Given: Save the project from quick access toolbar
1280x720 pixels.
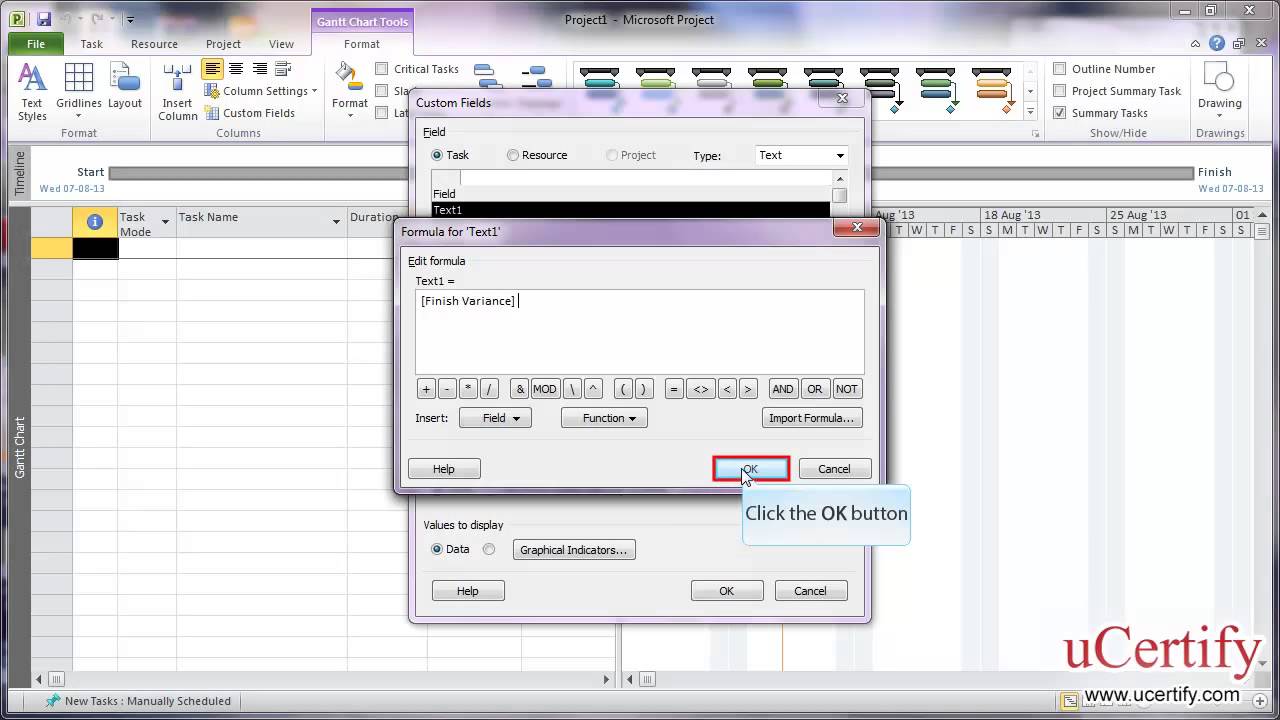Looking at the screenshot, I should pos(43,19).
